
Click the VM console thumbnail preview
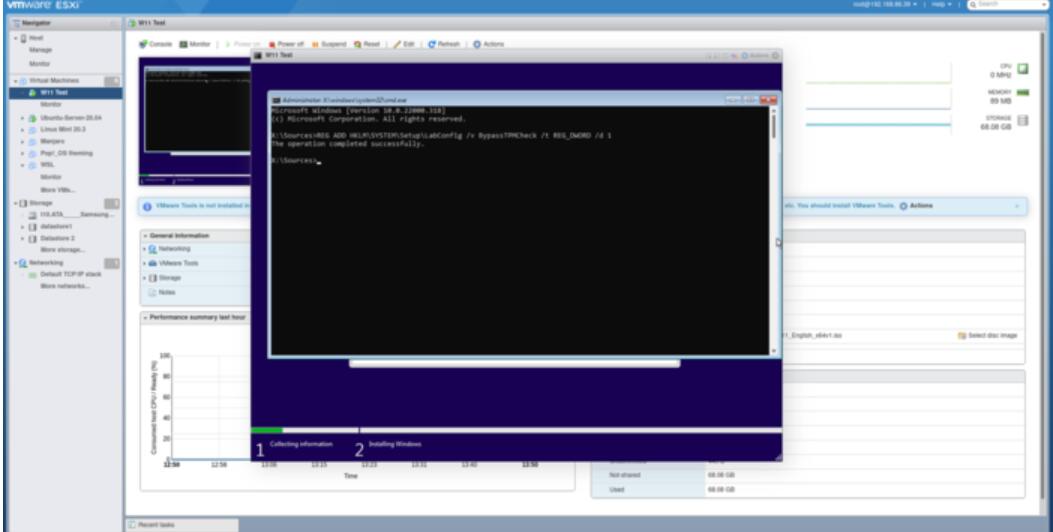[195, 121]
